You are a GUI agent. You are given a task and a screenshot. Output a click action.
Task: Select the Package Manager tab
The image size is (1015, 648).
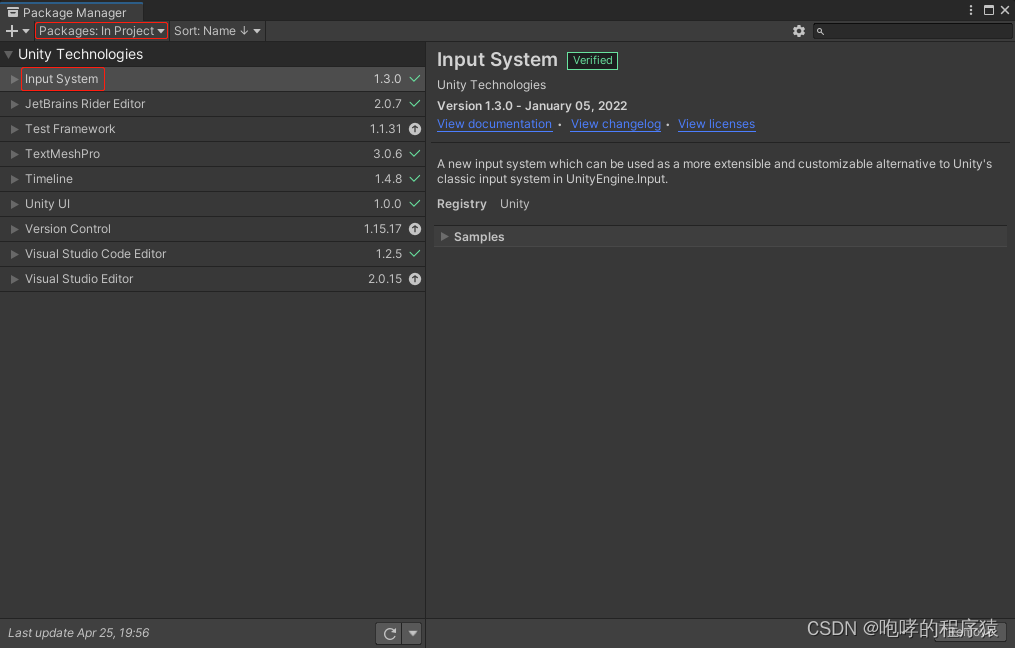point(71,12)
